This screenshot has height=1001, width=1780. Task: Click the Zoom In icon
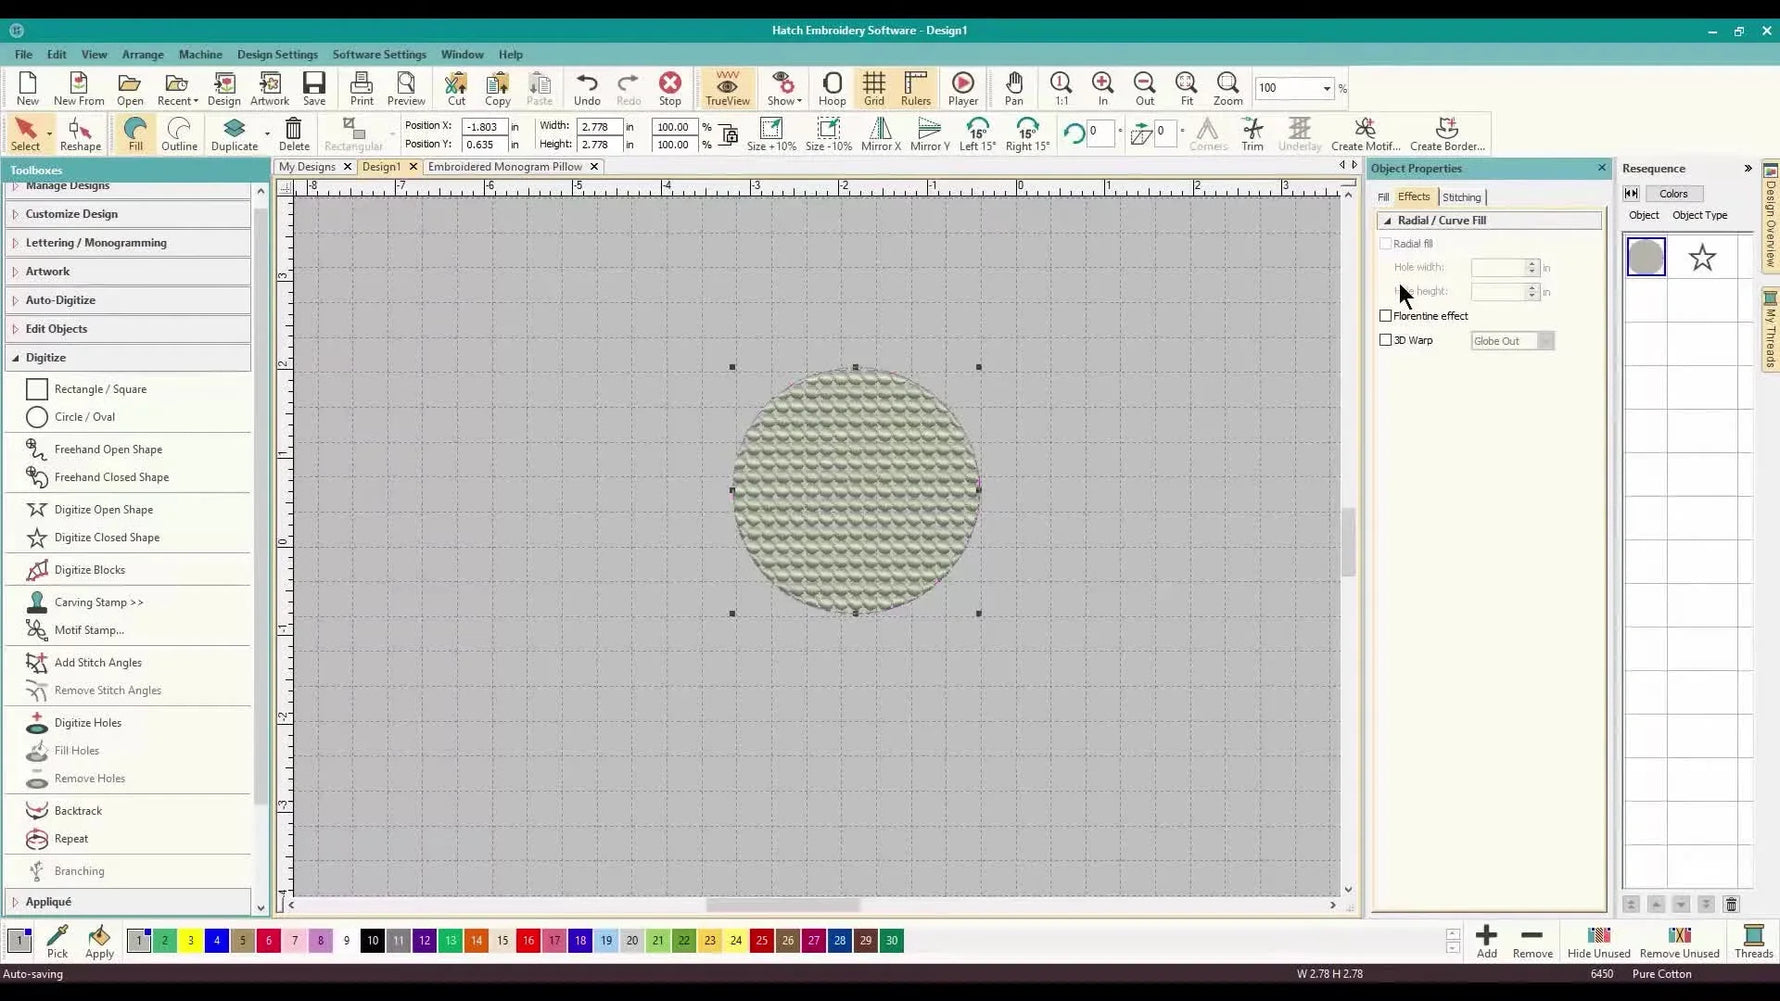1102,88
